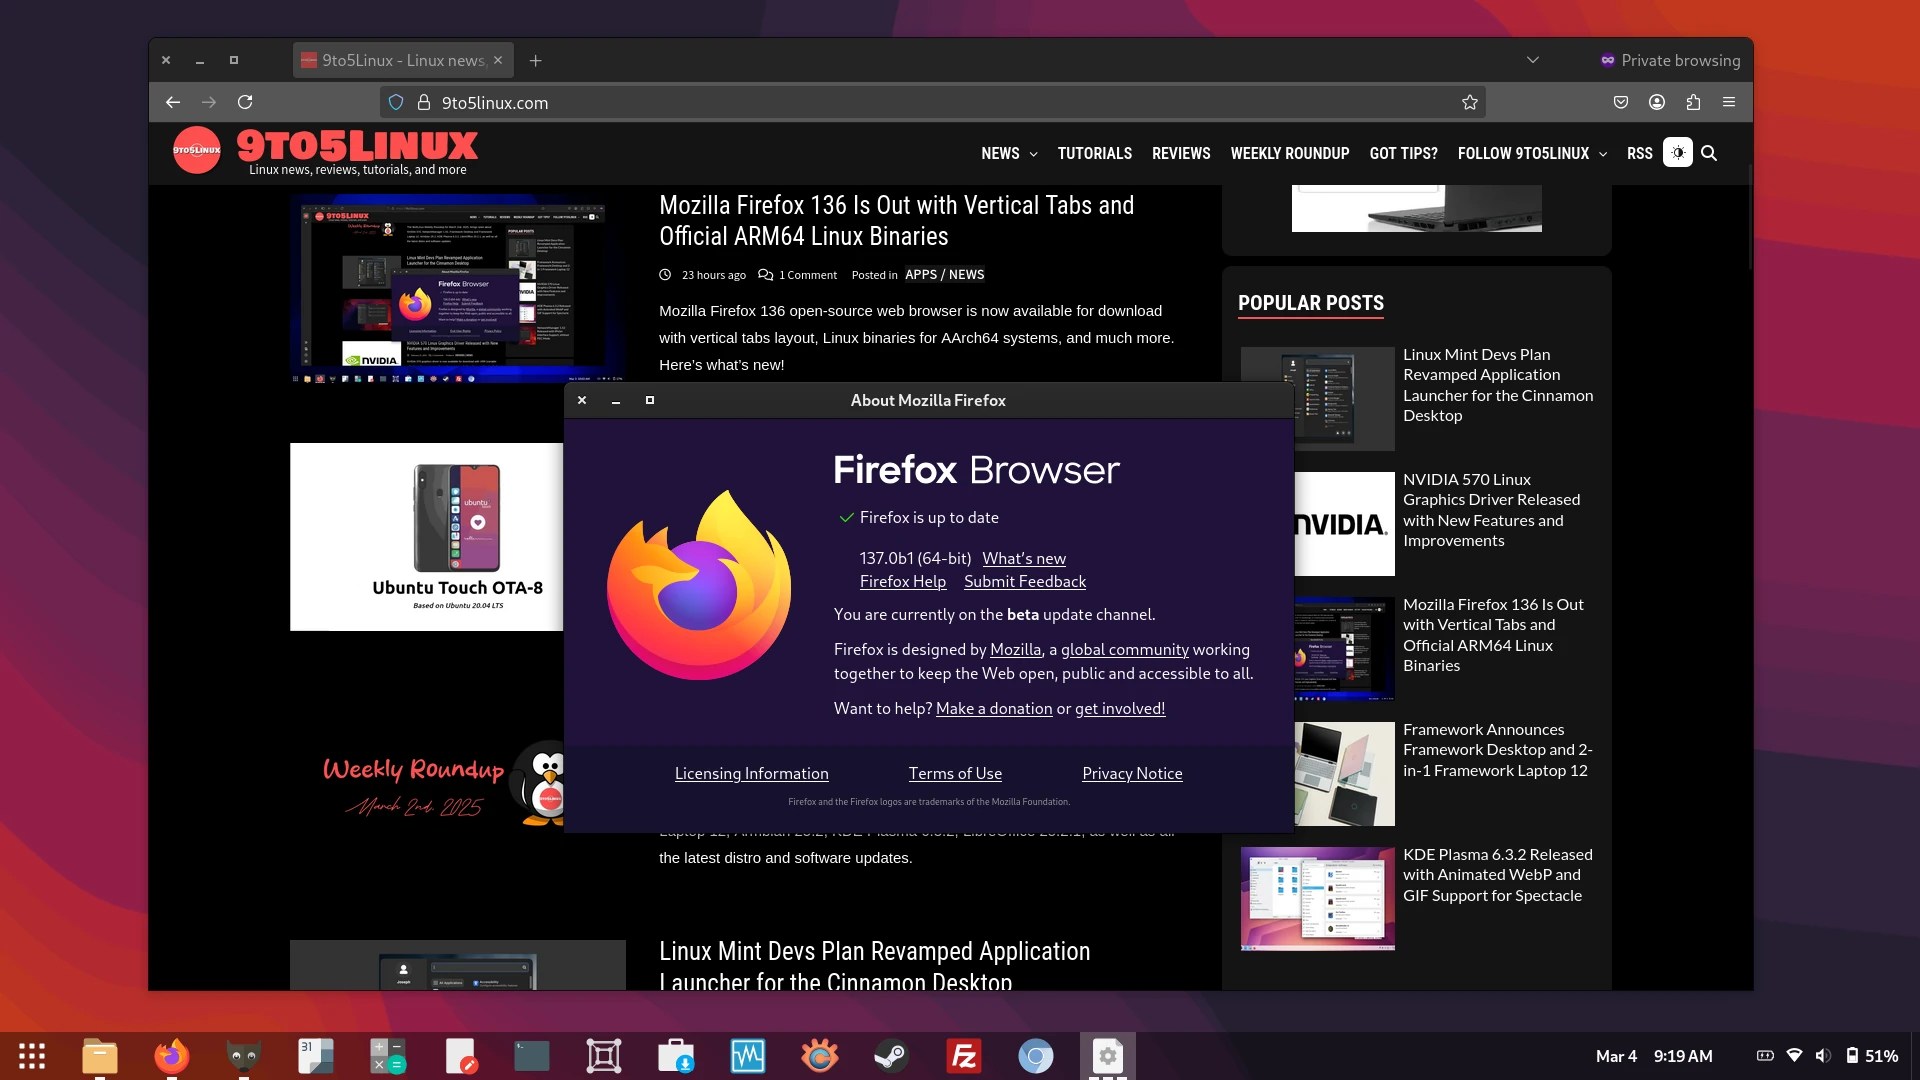
Task: Click the site search magnifier icon
Action: (x=1709, y=153)
